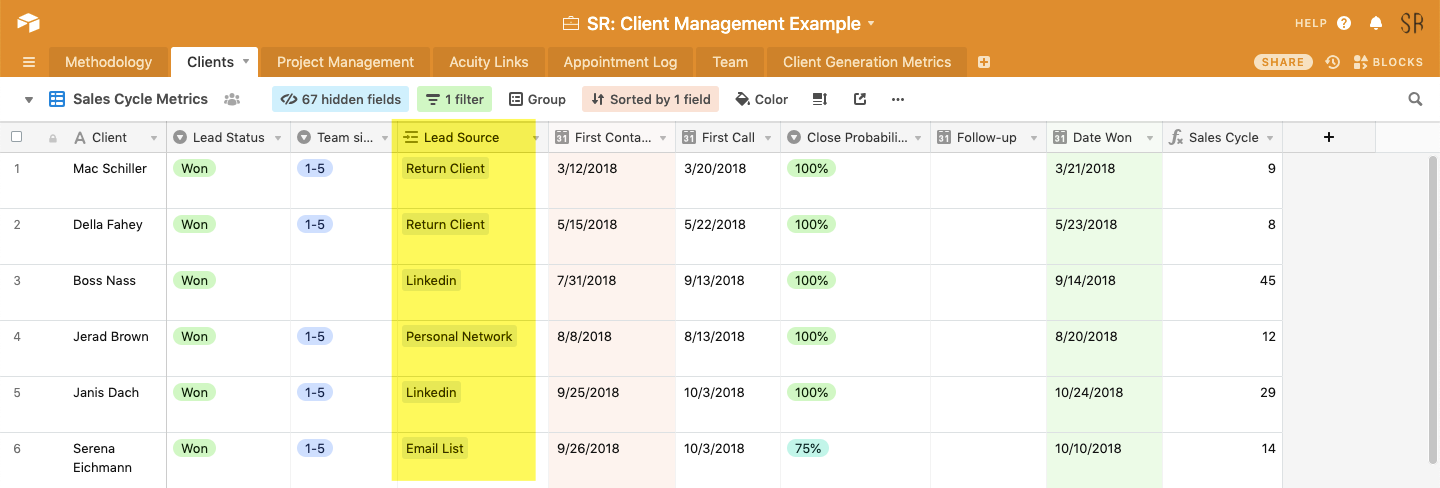
Task: Click the search magnifier icon
Action: point(1415,99)
